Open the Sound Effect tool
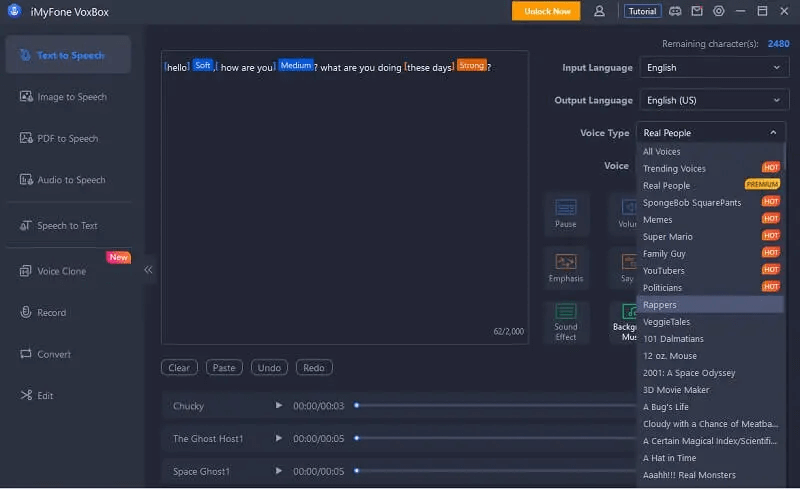The width and height of the screenshot is (800, 489). coord(566,322)
